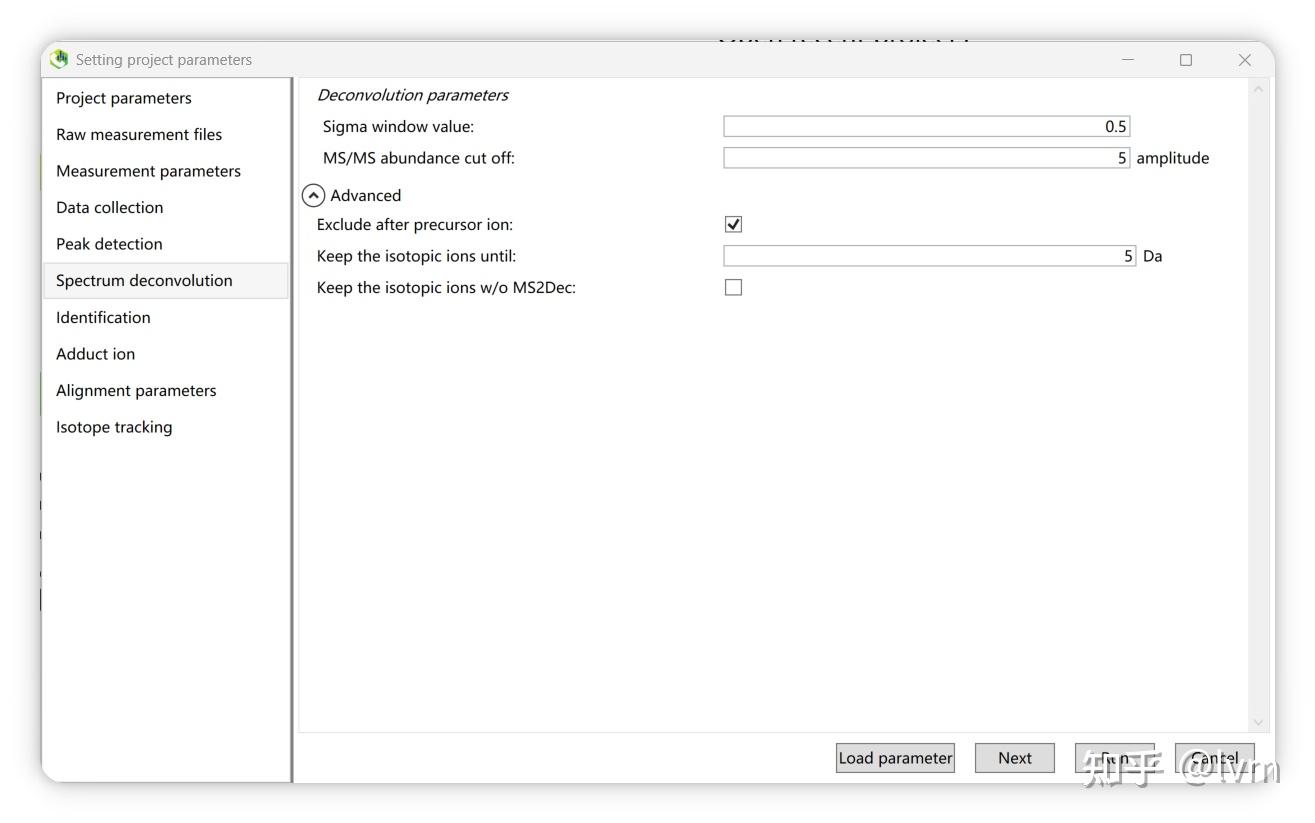Uncheck Exclude after precursor ion
This screenshot has height=823, width=1315.
[x=733, y=225]
